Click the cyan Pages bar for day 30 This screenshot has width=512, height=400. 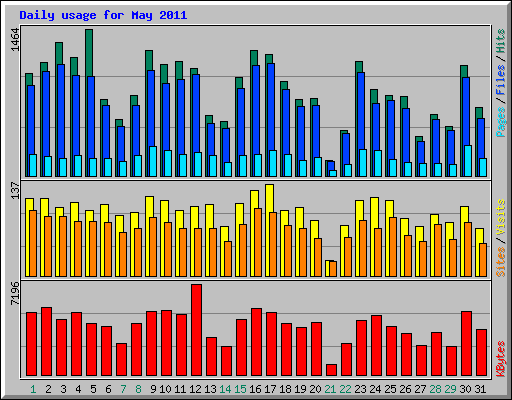tap(468, 161)
